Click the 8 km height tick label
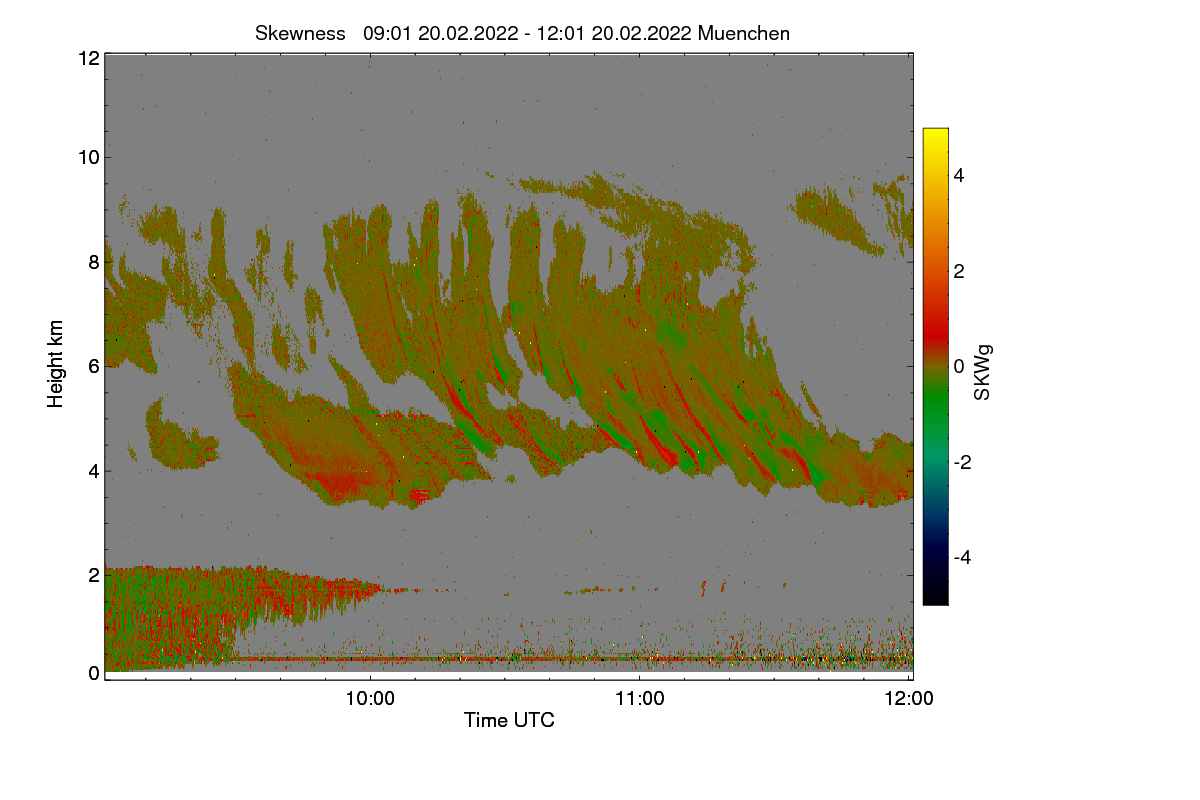Screen dimensions: 1200x800 (x=94, y=262)
